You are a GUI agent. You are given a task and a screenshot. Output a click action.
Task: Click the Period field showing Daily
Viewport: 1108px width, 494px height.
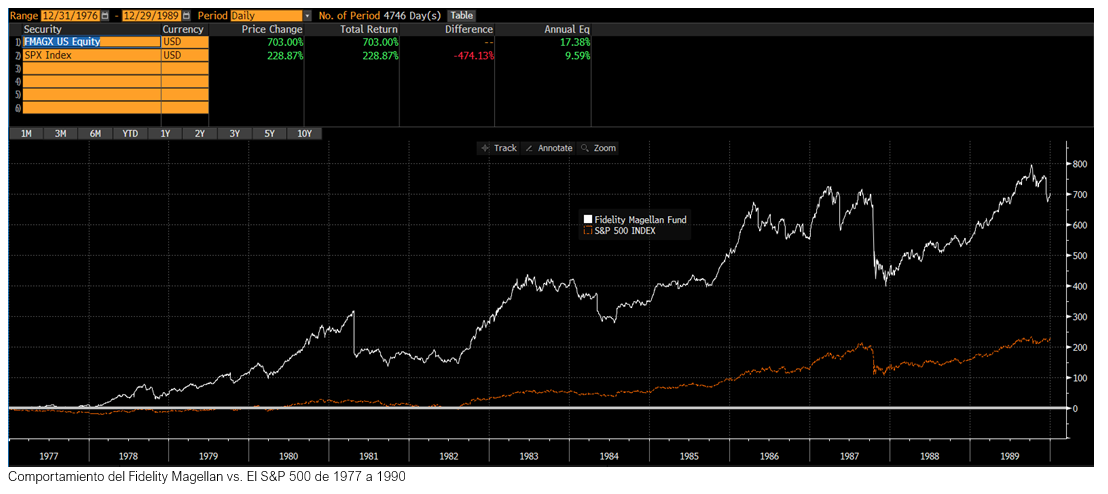[x=266, y=15]
